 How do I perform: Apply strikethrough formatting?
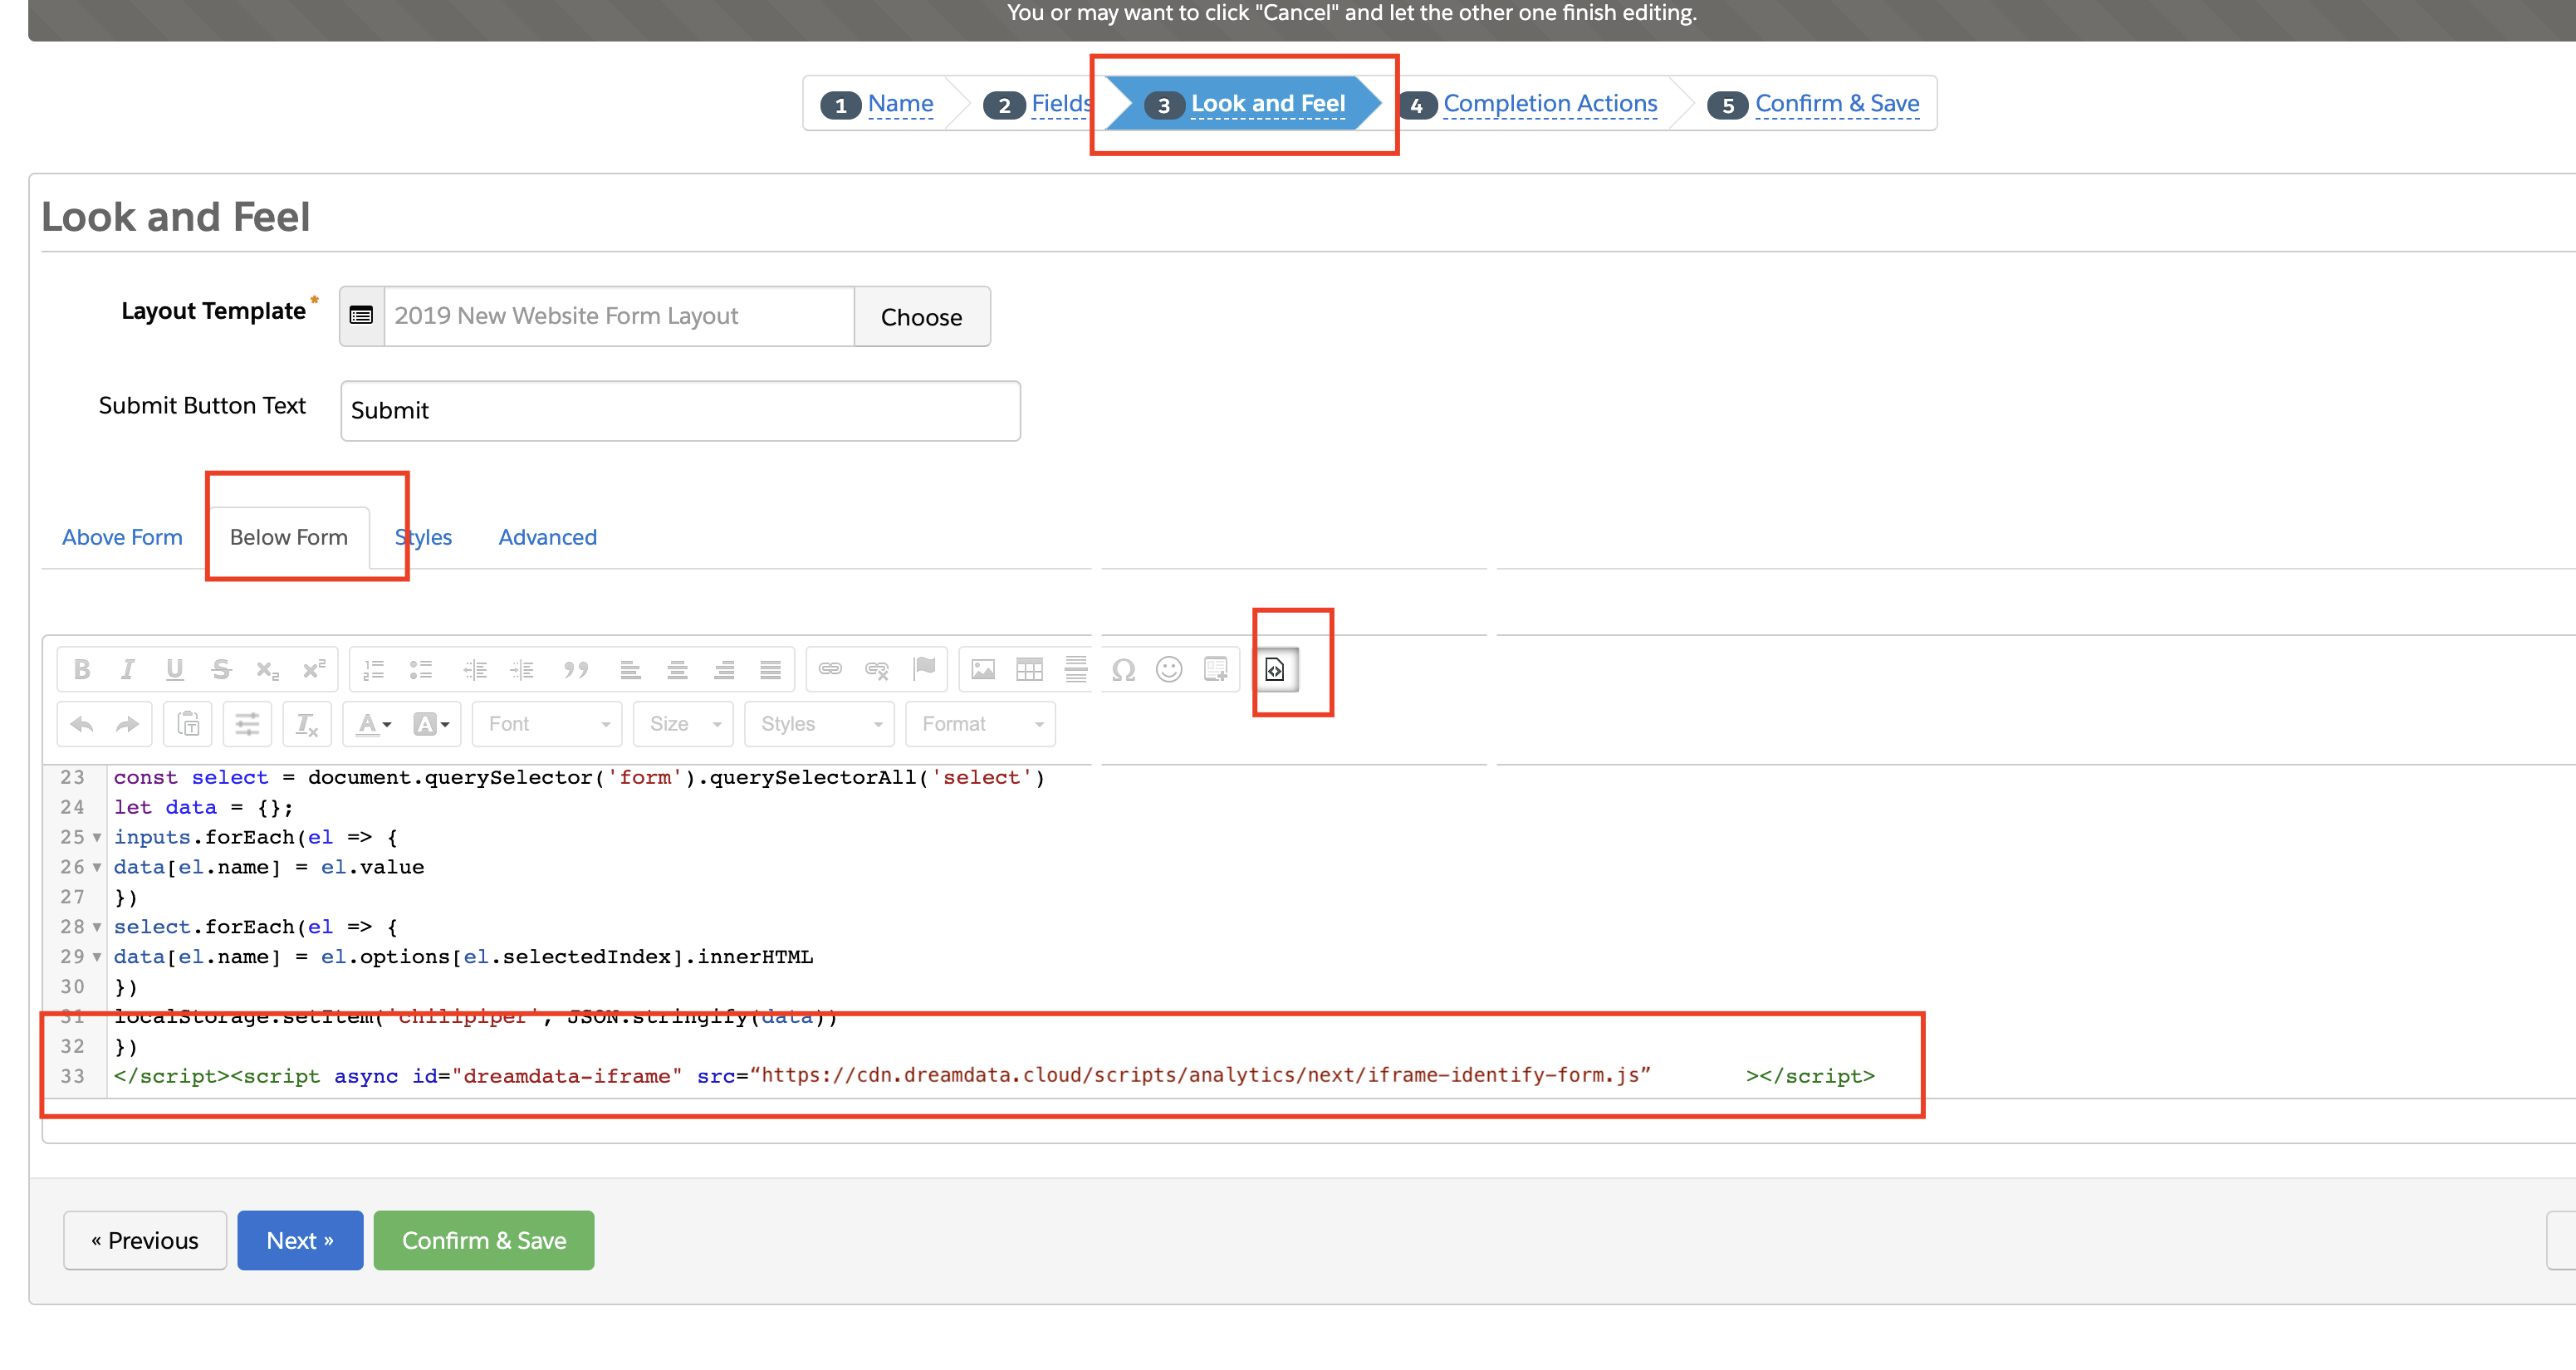pyautogui.click(x=221, y=669)
